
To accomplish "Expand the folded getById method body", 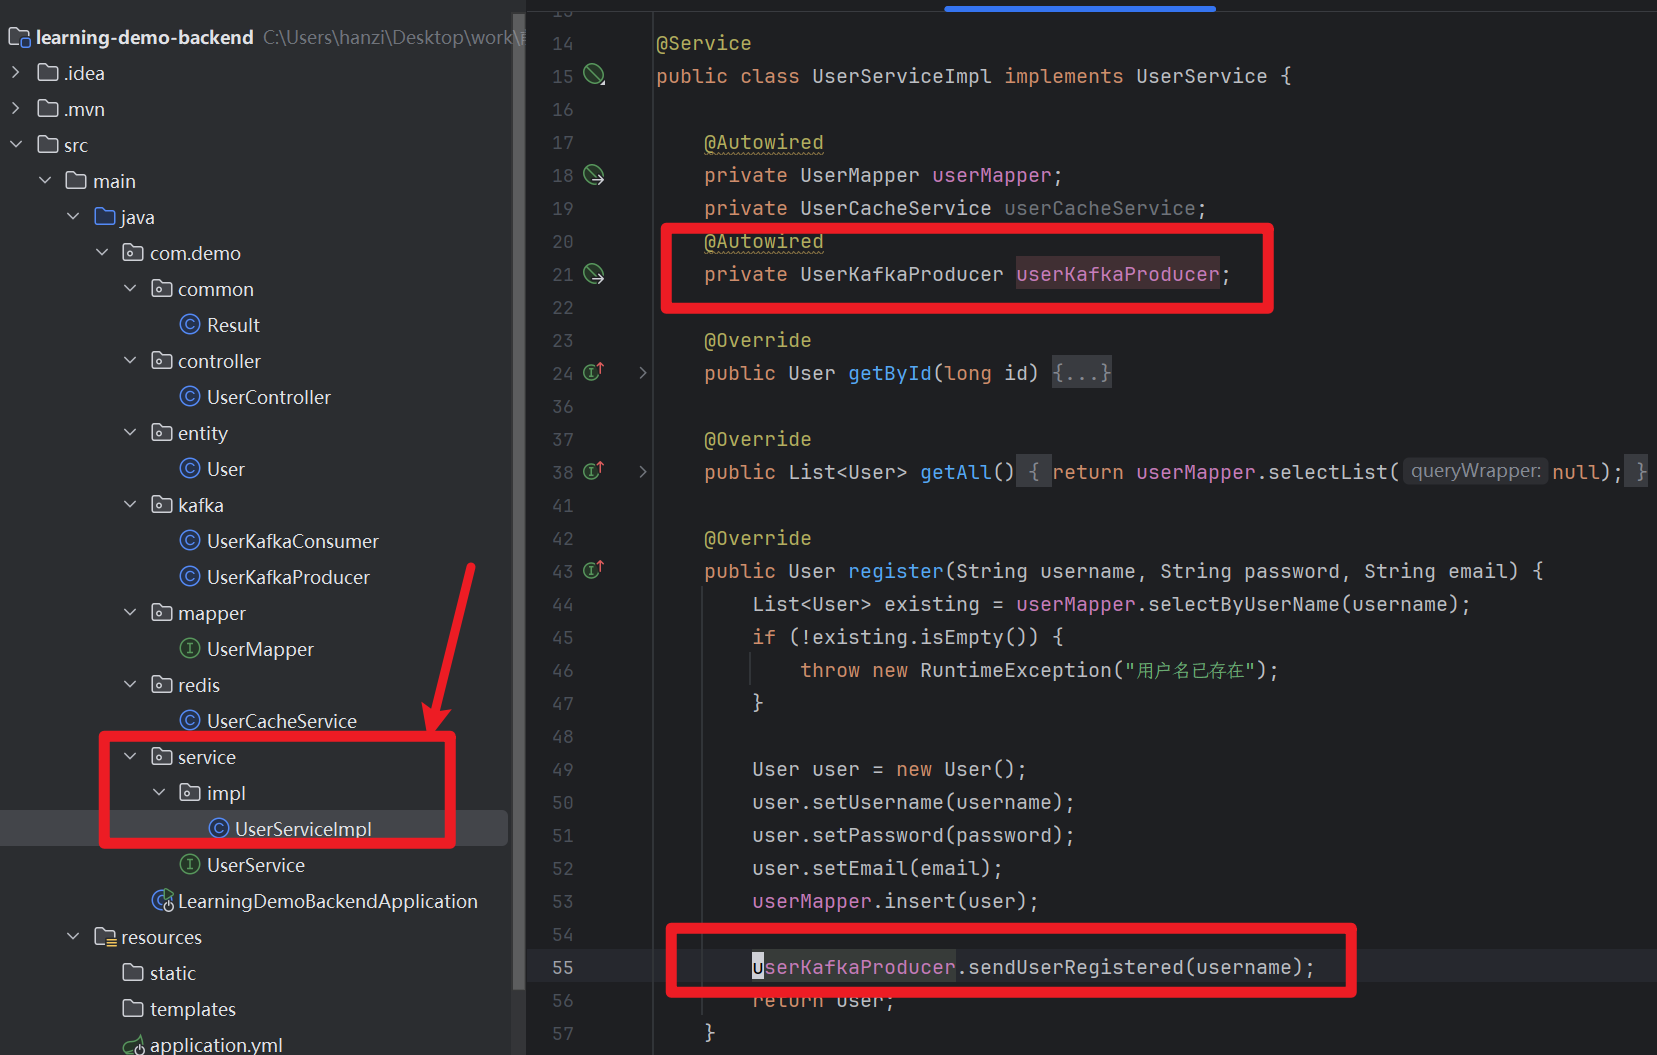I will coord(643,373).
